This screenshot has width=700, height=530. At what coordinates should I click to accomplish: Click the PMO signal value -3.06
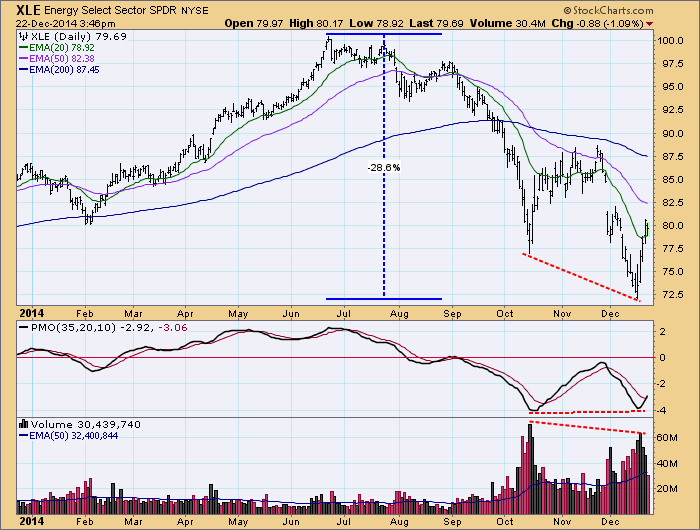click(x=173, y=328)
